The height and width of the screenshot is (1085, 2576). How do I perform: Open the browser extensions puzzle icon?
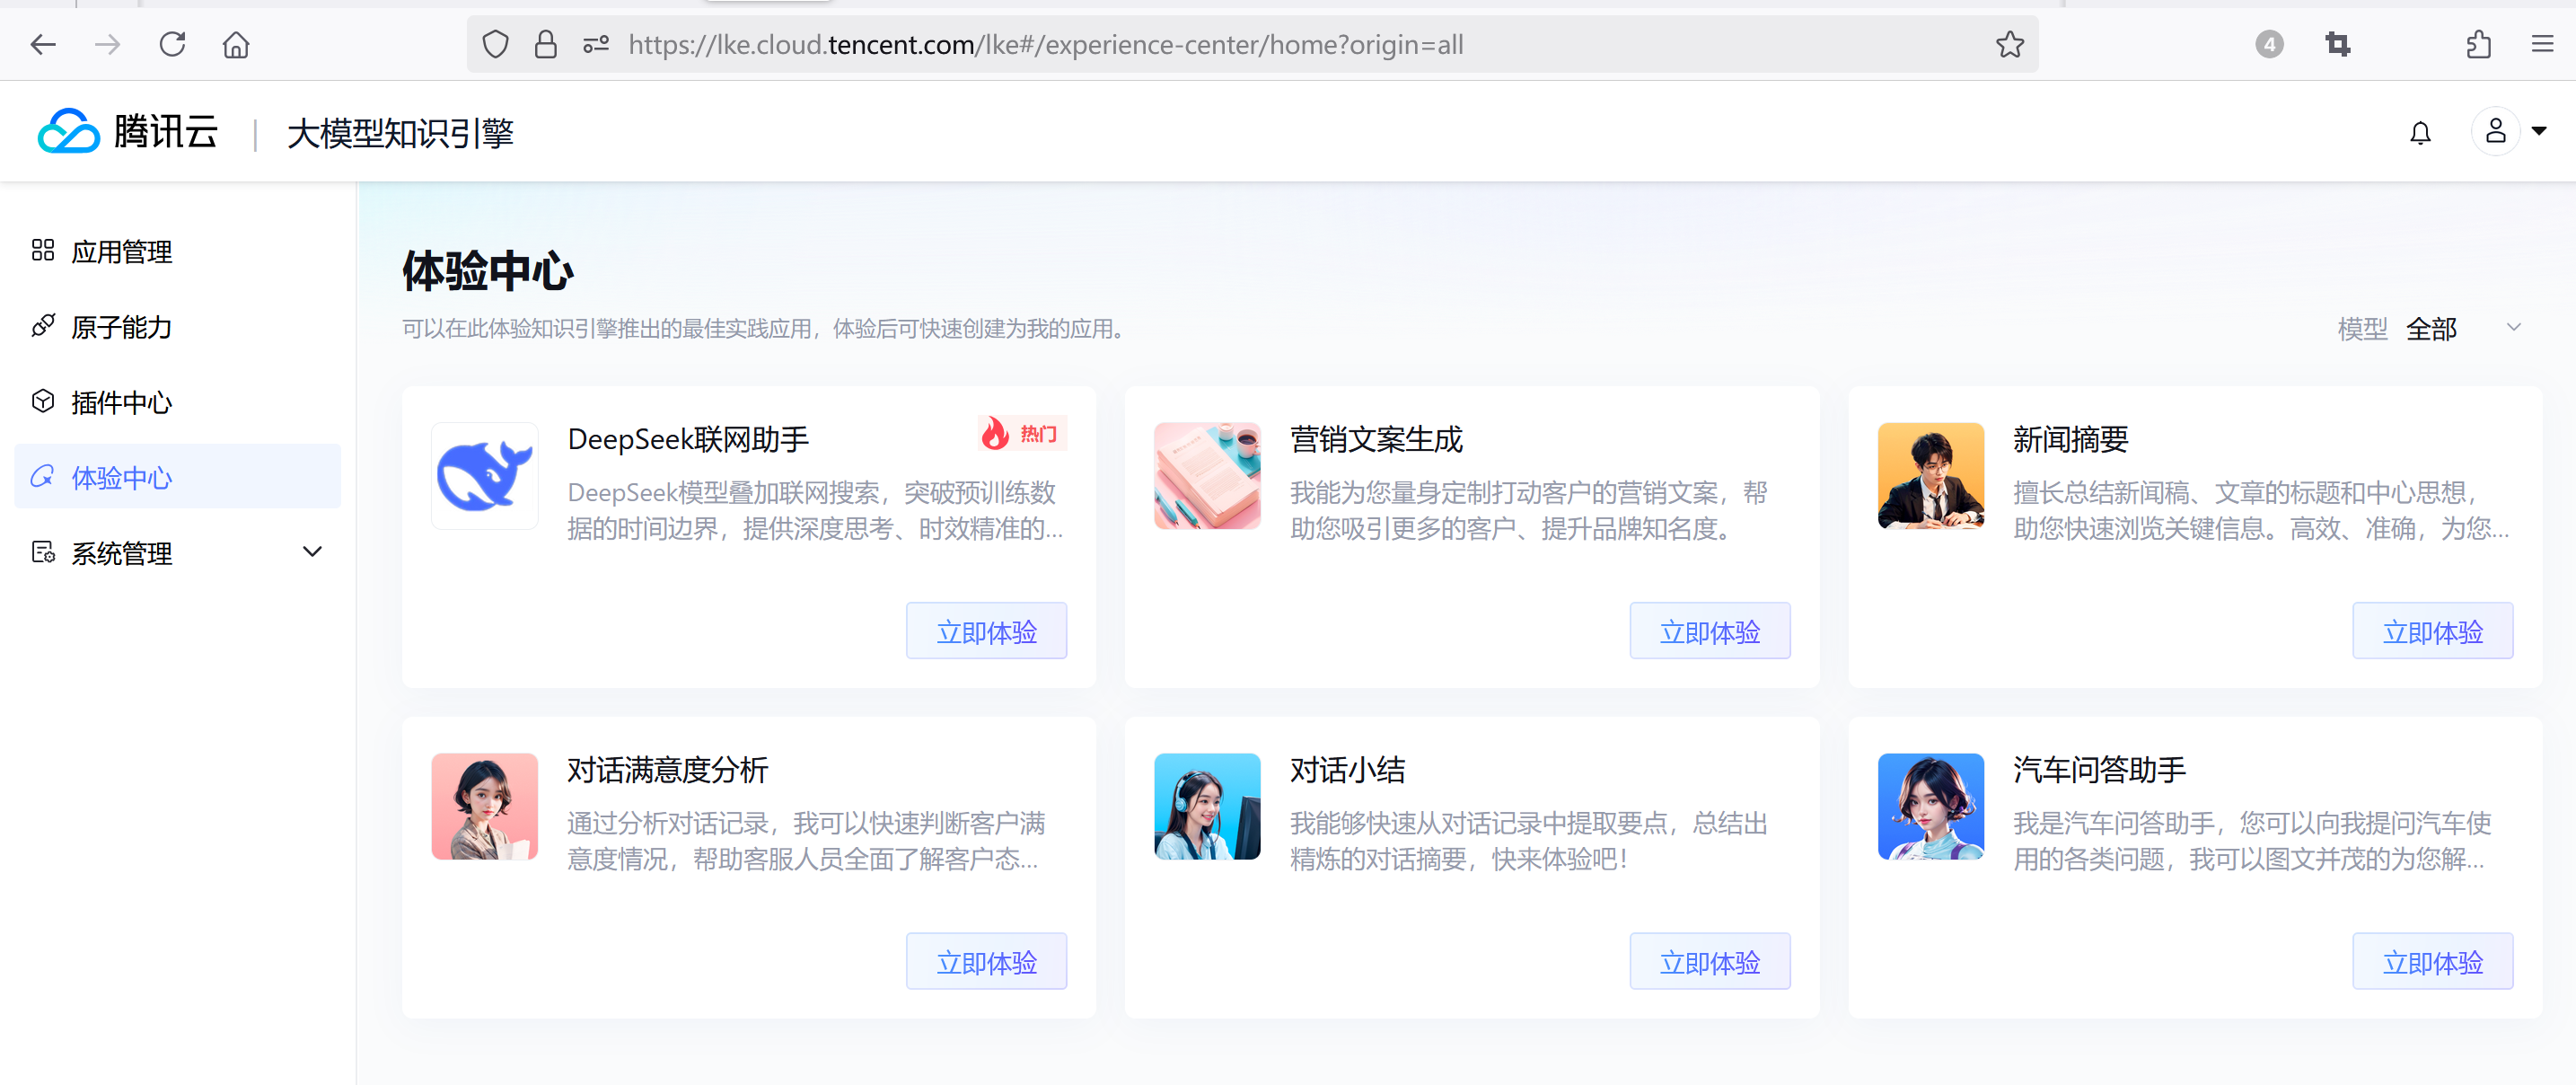[2478, 44]
